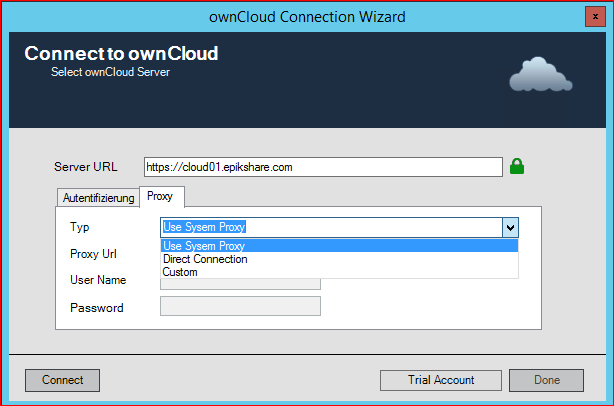
Task: Close the ownCloud Connection Wizard window
Action: pyautogui.click(x=595, y=16)
